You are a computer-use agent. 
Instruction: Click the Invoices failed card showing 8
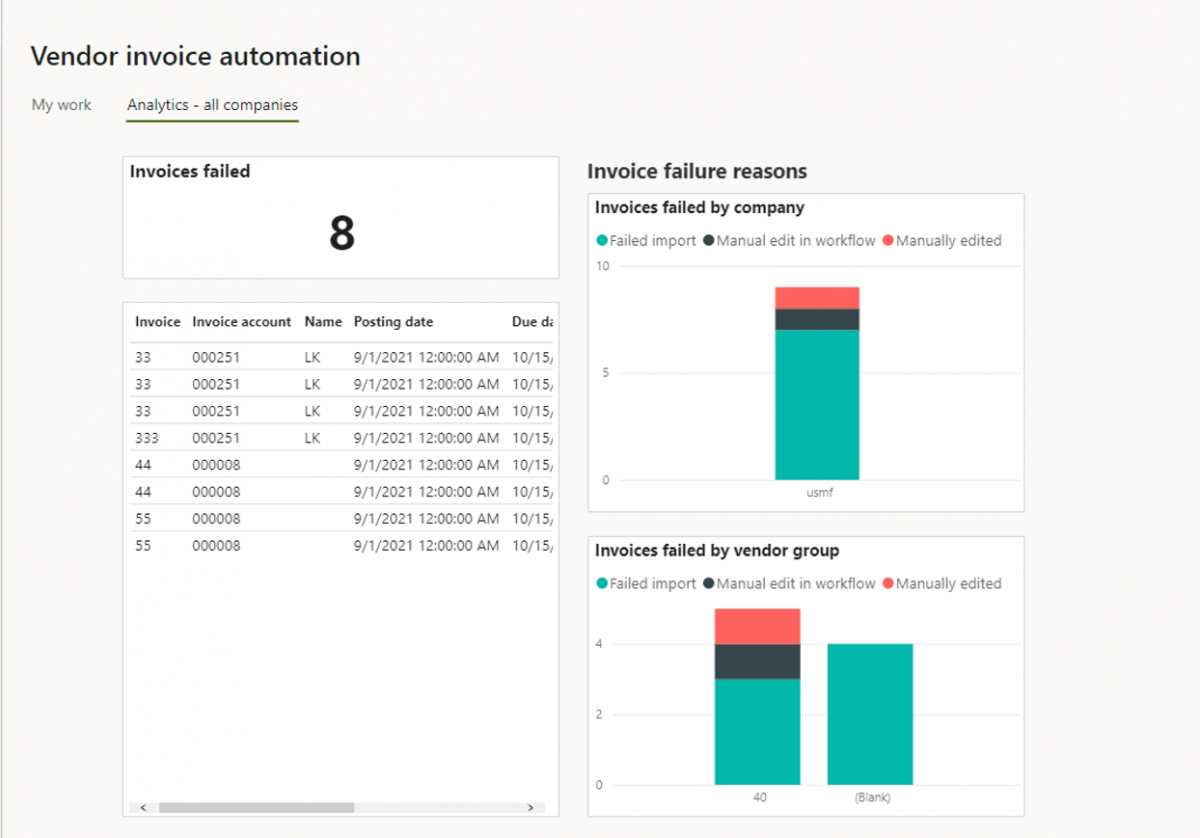341,217
